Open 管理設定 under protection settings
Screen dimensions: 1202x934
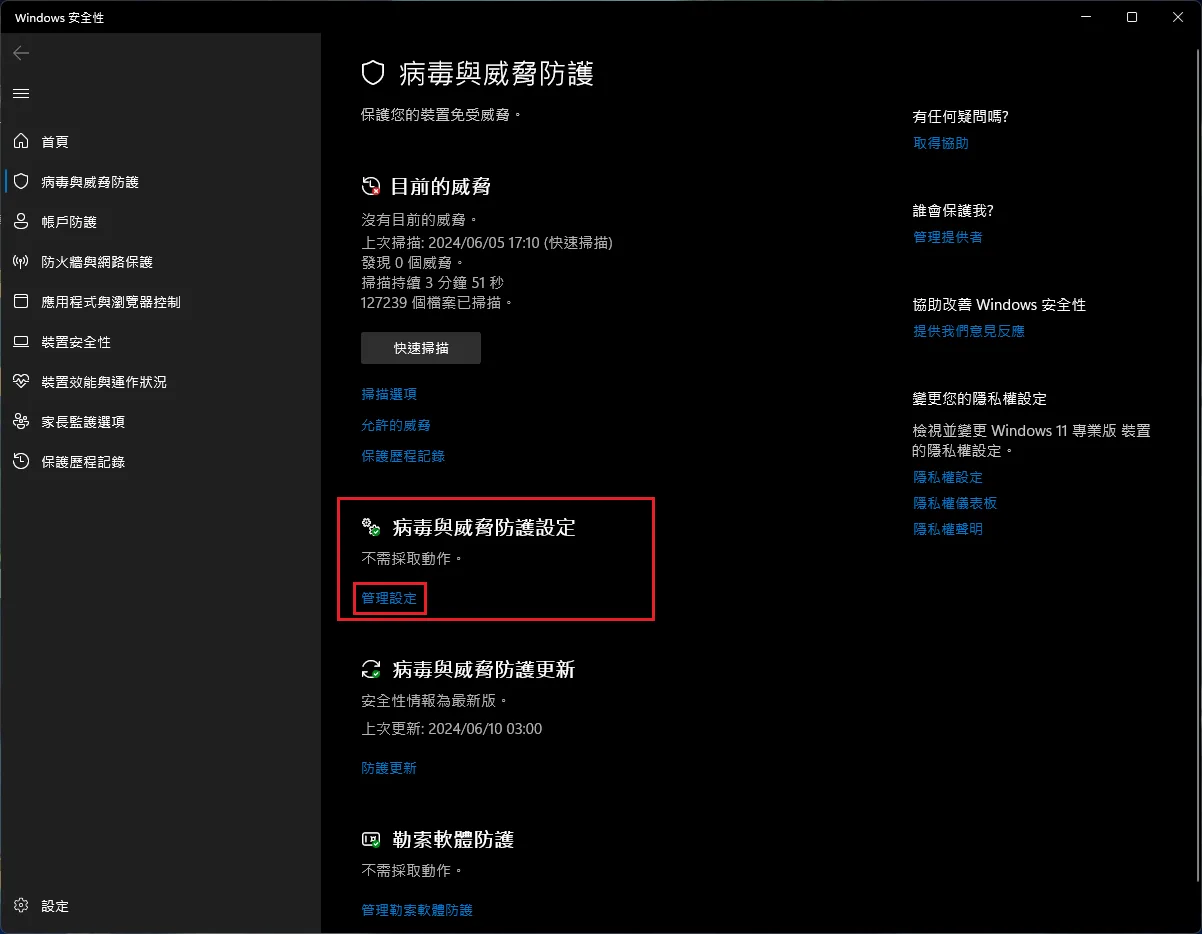point(389,598)
